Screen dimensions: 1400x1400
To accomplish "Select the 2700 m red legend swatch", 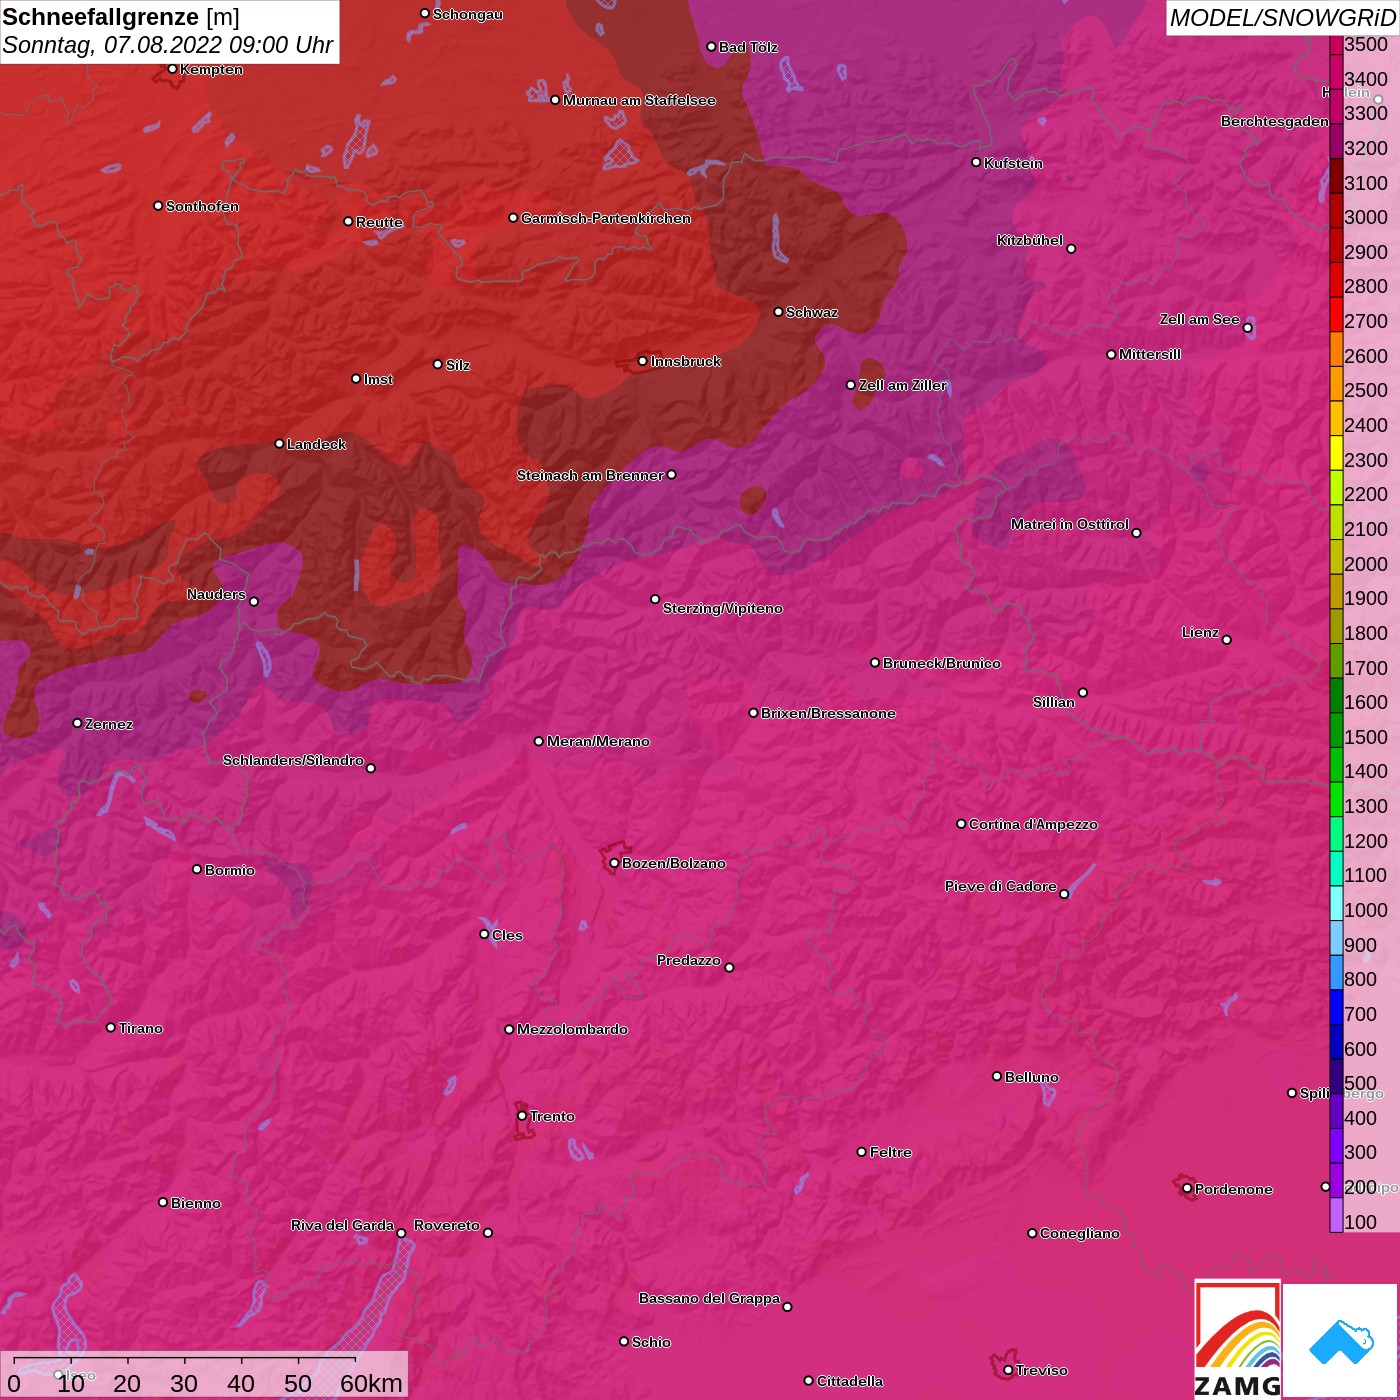I will coord(1336,314).
